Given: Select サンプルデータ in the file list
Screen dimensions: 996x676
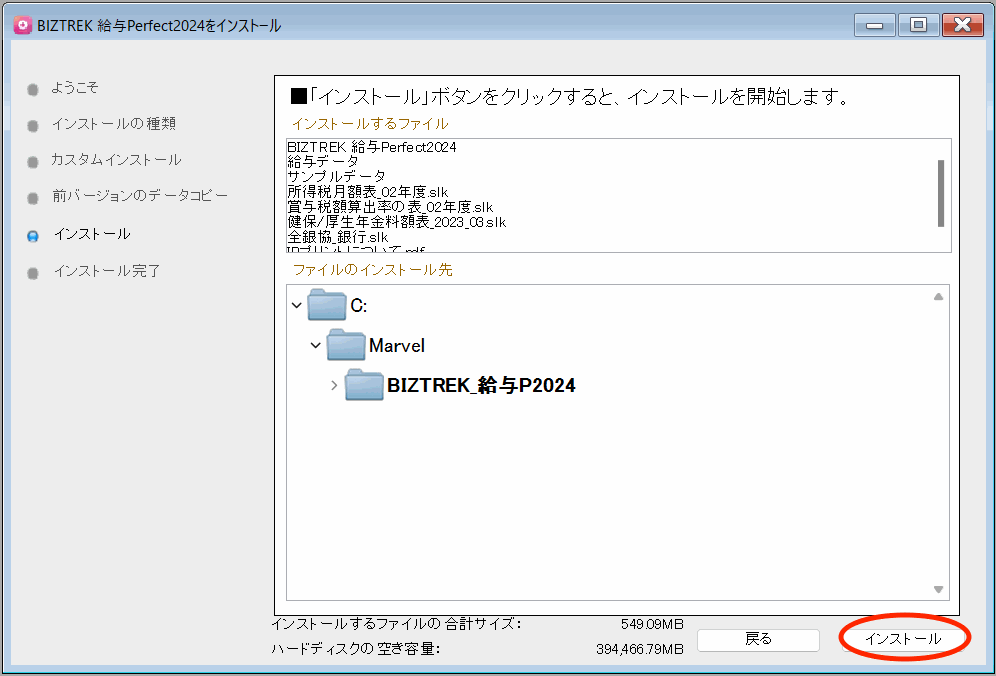Looking at the screenshot, I should (x=336, y=177).
